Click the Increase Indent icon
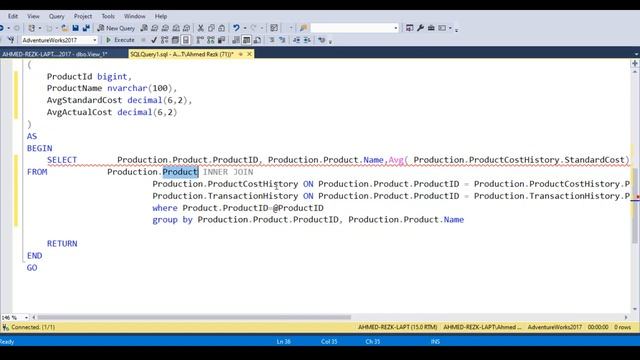Screen dimensions: 640x360 307,40
